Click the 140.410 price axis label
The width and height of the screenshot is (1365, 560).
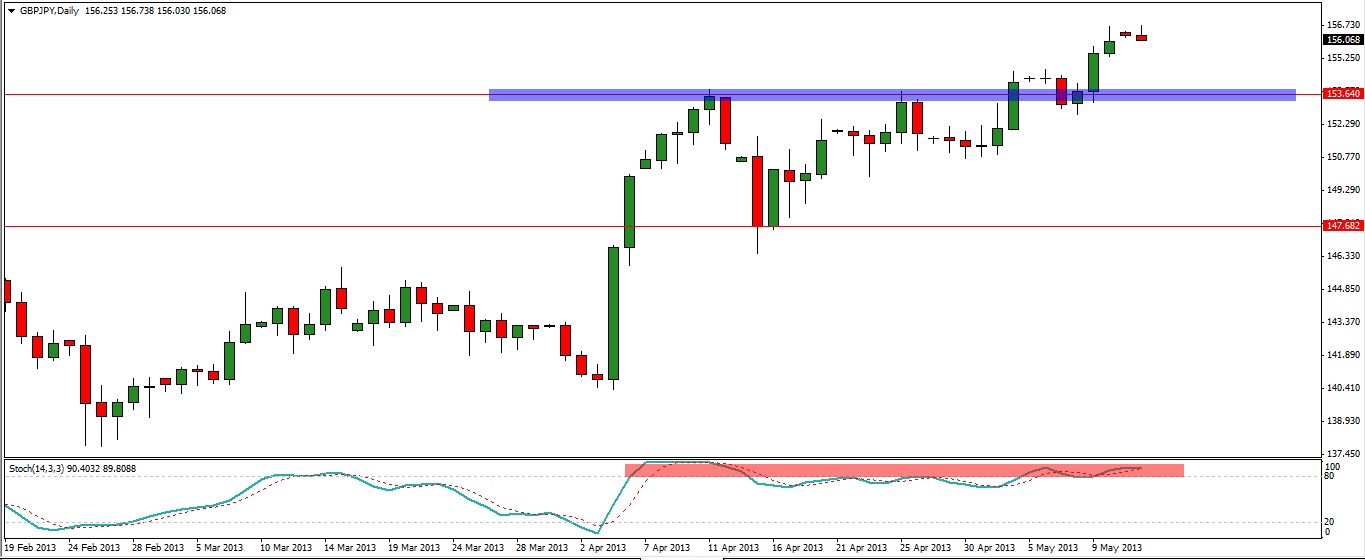(1342, 388)
